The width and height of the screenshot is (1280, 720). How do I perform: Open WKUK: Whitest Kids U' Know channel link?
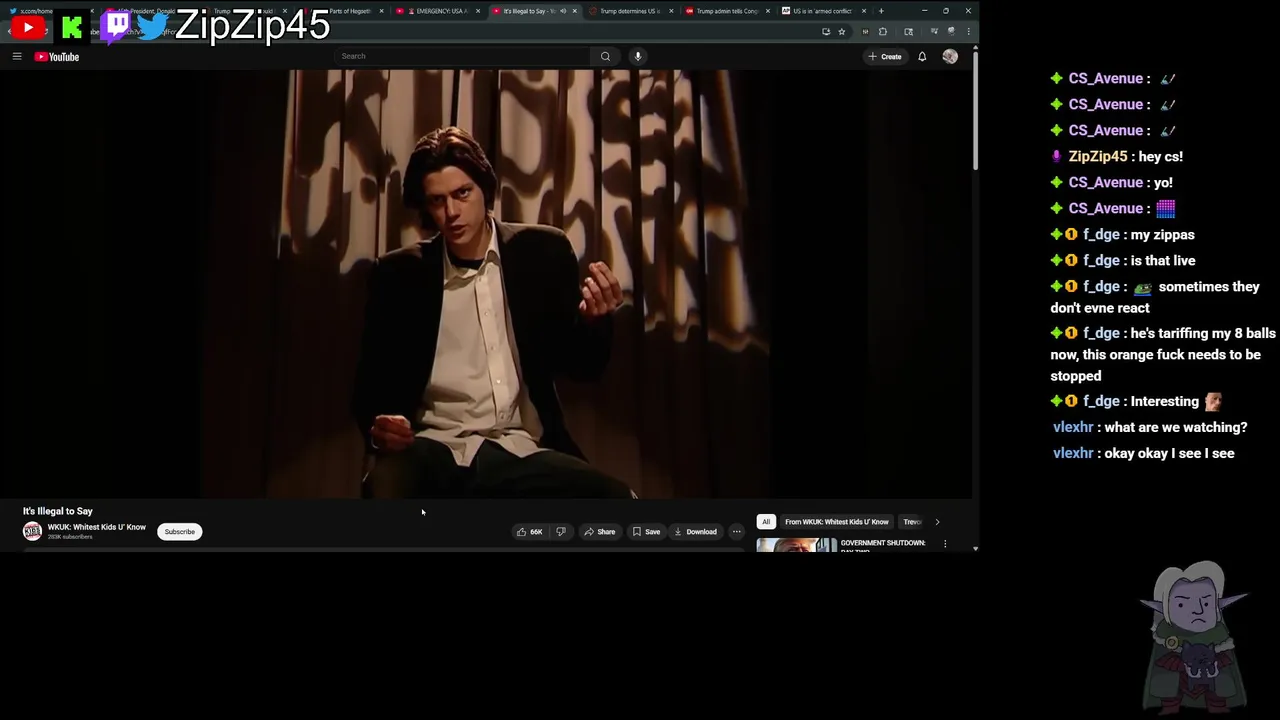pos(97,527)
